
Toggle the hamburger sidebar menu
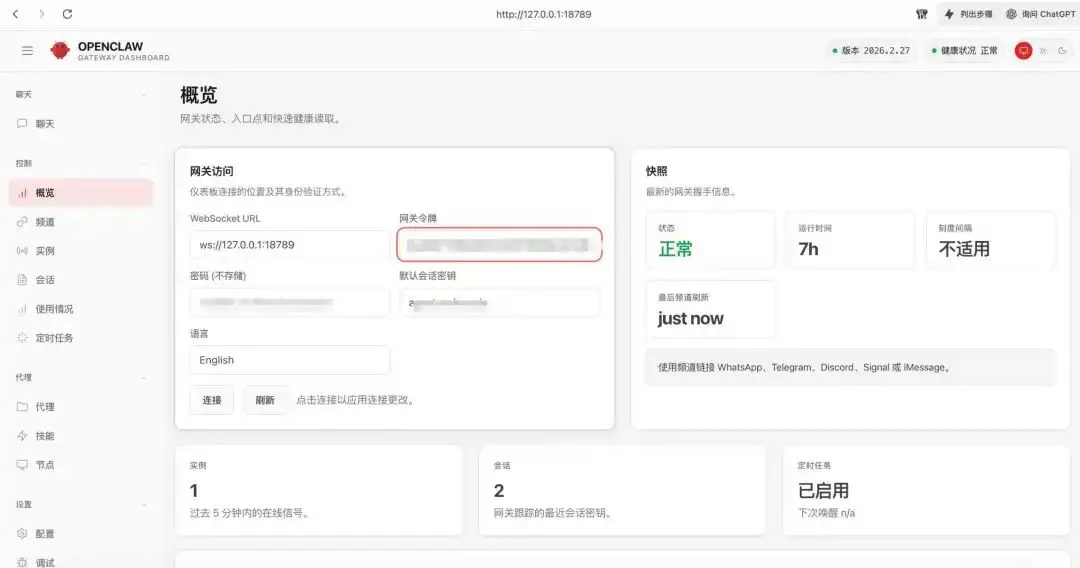[x=27, y=50]
